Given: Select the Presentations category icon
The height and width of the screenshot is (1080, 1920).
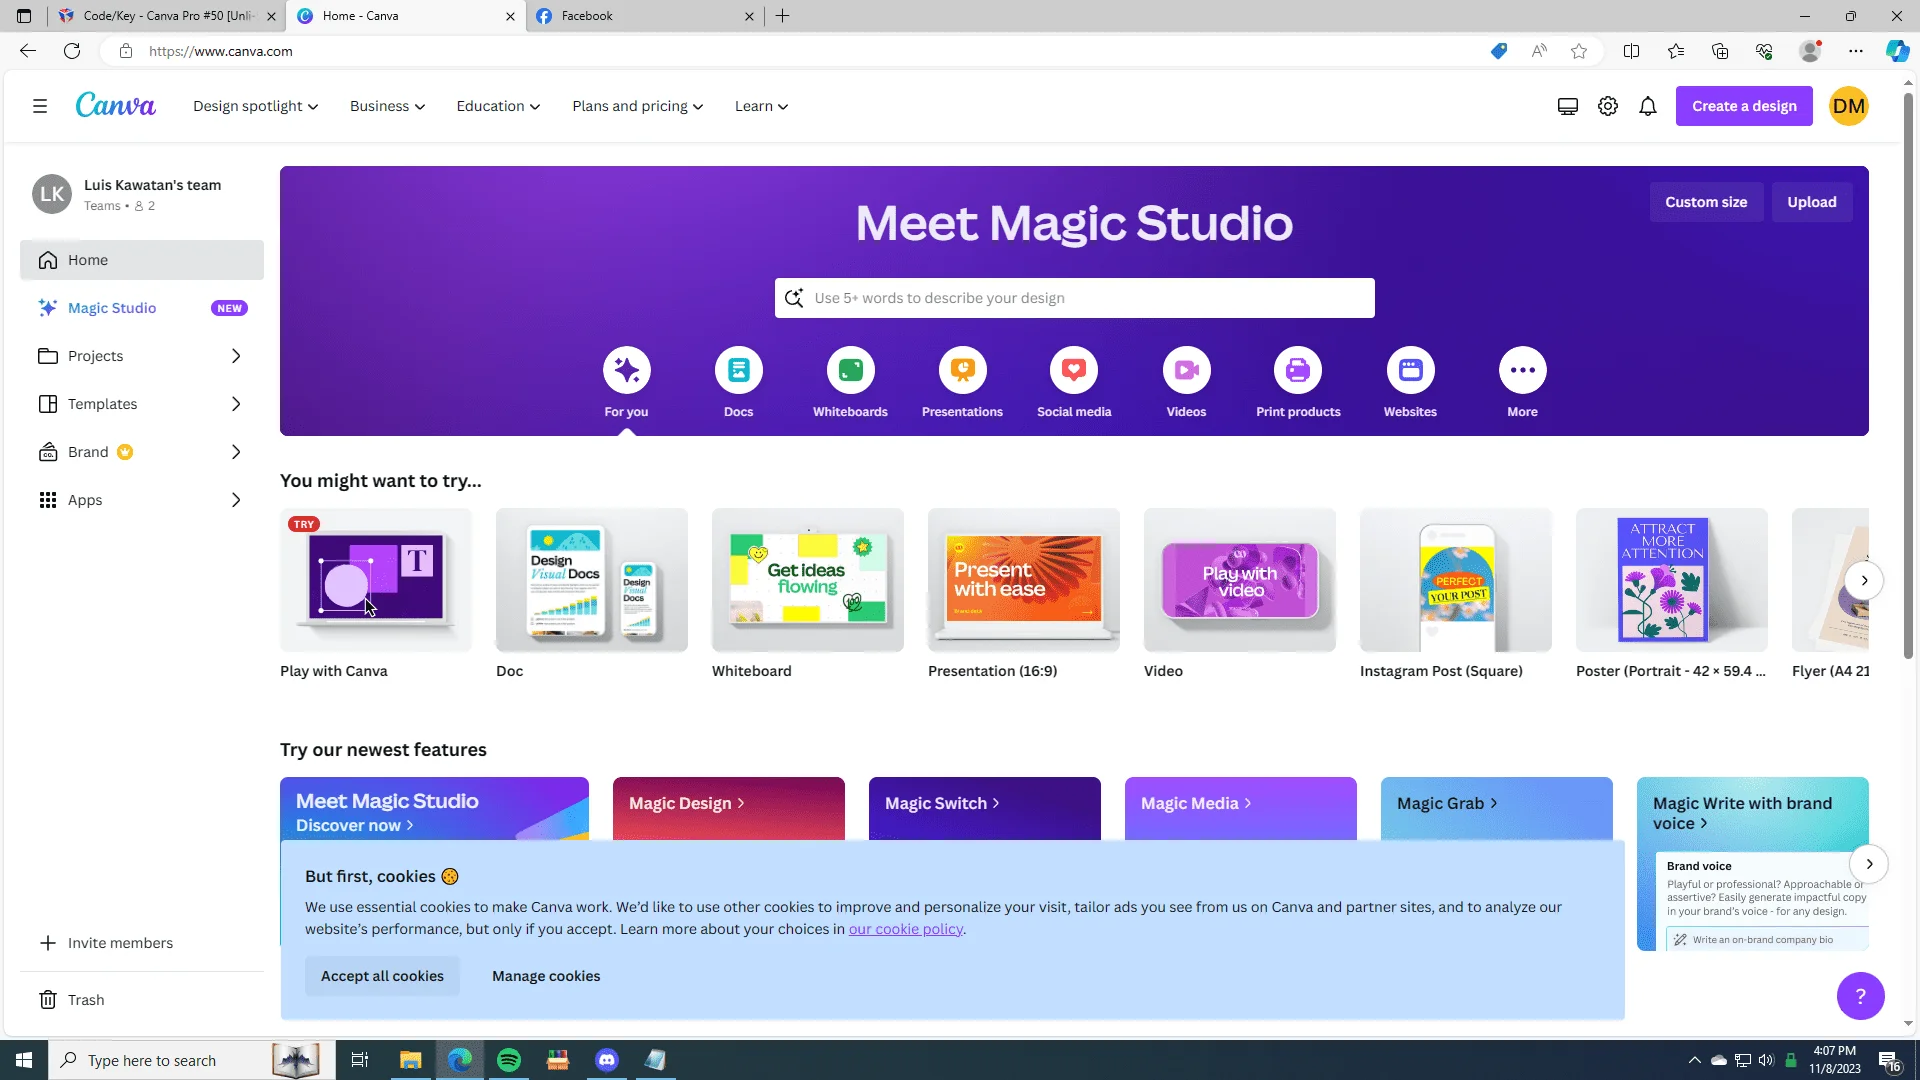Looking at the screenshot, I should coord(962,371).
